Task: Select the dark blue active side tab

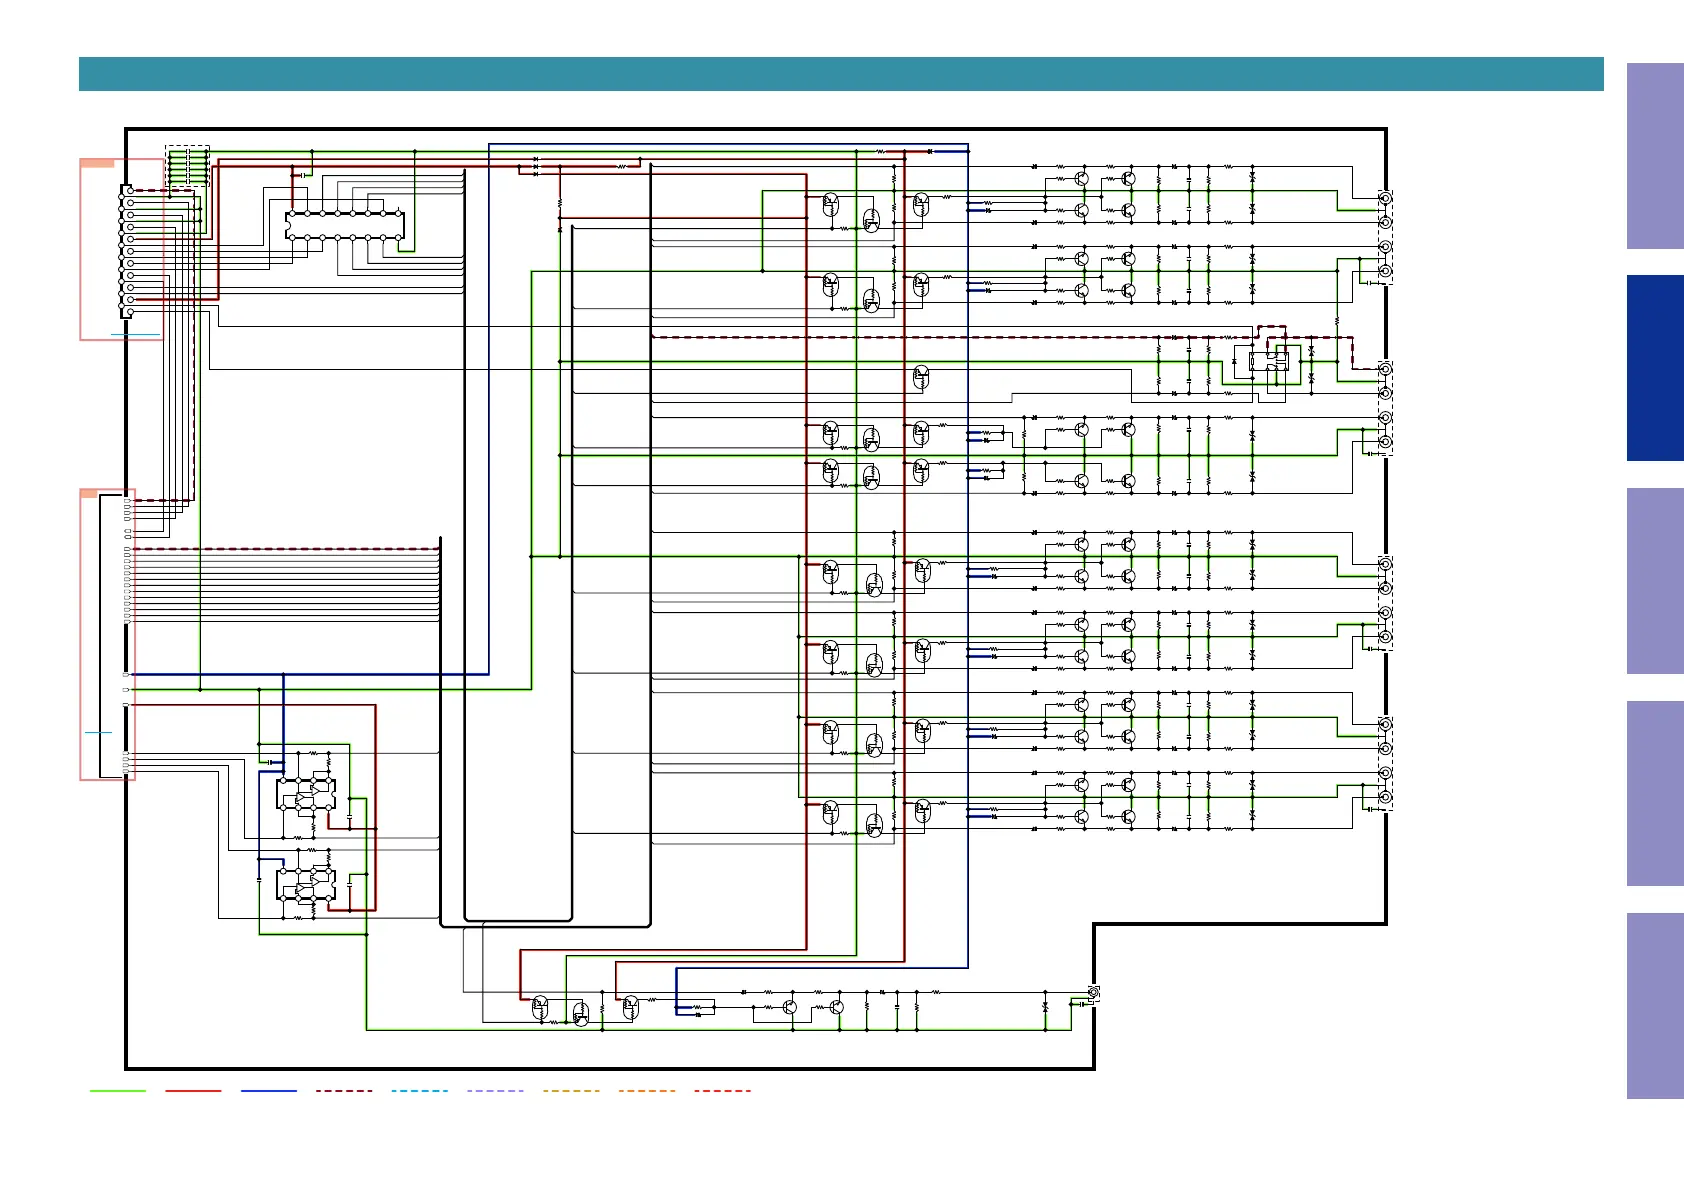Action: (1655, 368)
